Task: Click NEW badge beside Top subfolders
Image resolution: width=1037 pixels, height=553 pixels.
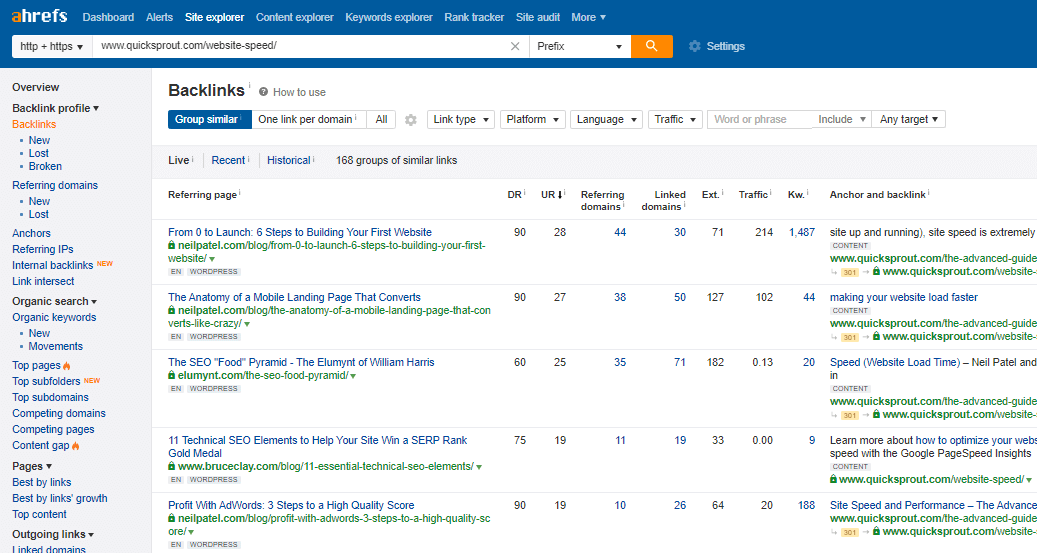Action: pos(92,380)
